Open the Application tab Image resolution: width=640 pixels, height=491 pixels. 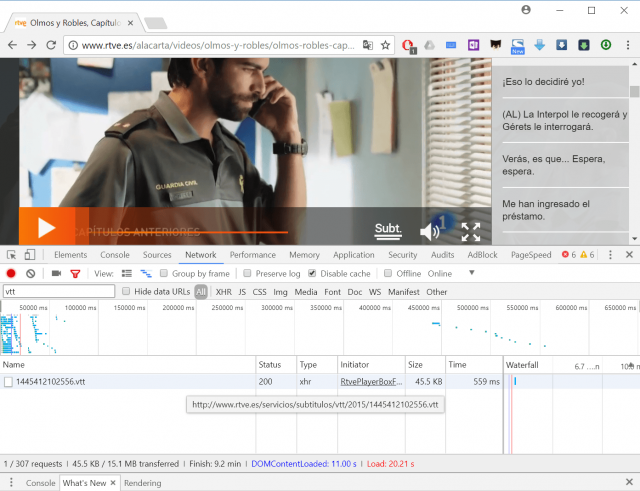point(354,255)
